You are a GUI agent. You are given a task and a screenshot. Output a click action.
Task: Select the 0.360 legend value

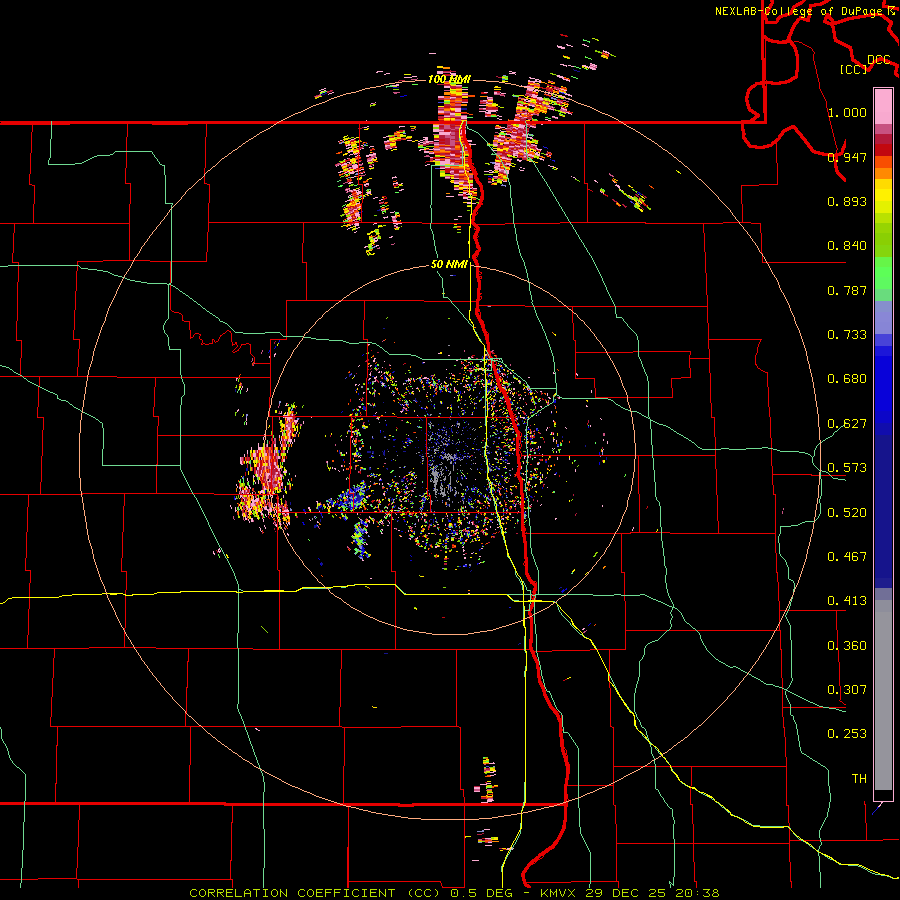coord(847,646)
